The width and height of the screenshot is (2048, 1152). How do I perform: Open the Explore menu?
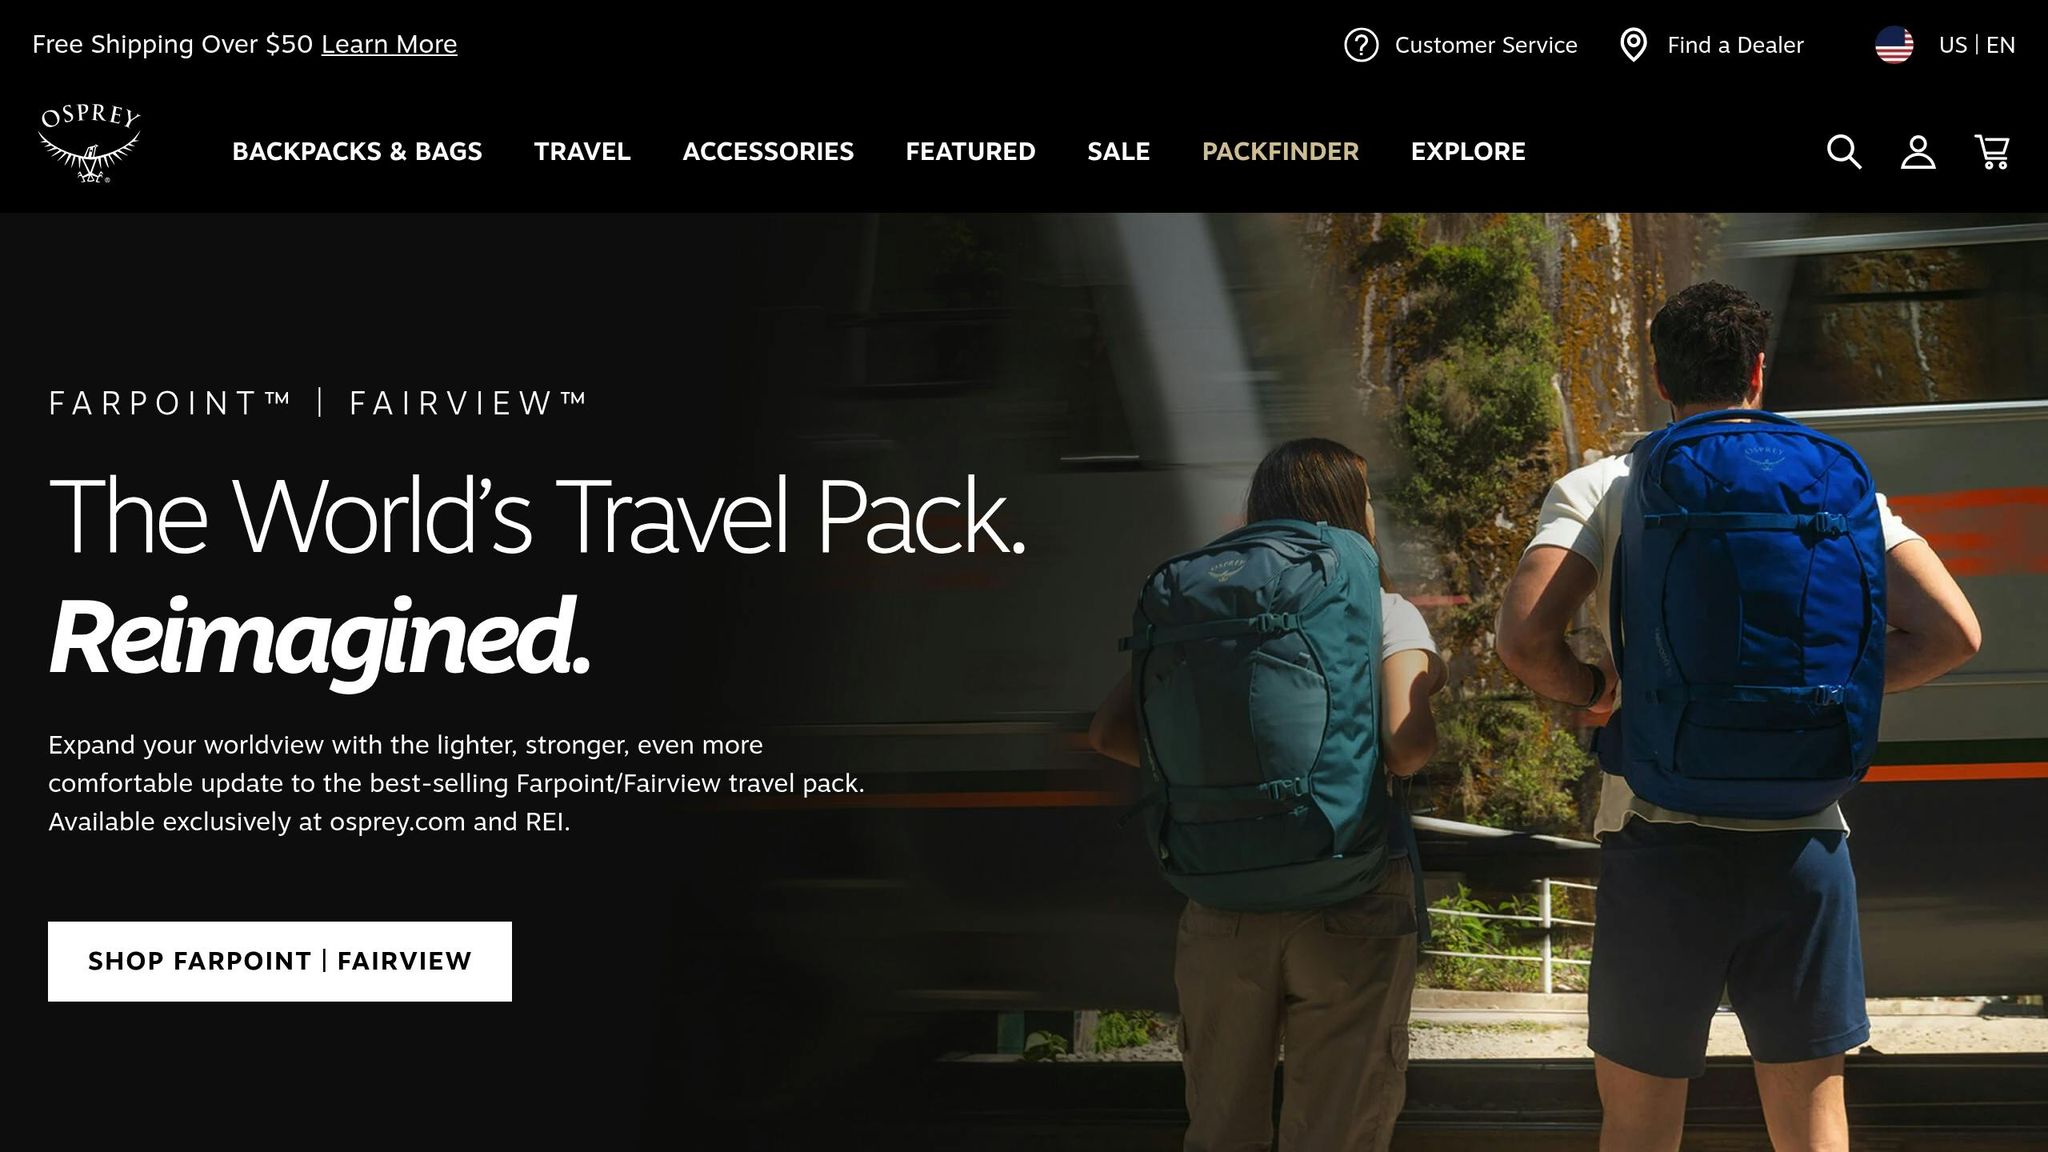pyautogui.click(x=1468, y=152)
